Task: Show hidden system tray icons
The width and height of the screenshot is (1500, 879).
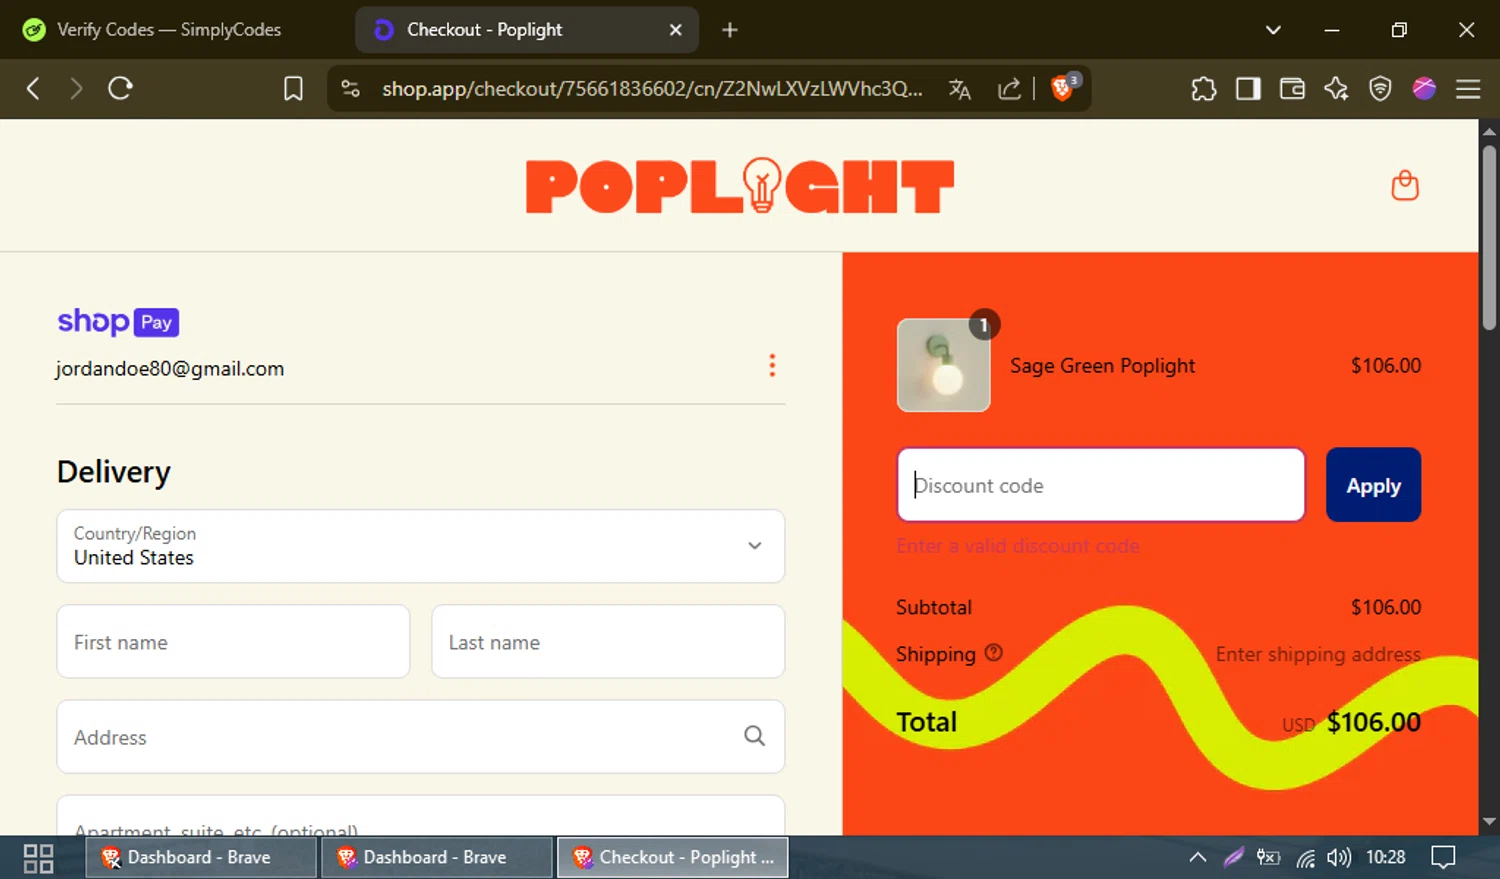Action: pos(1197,857)
